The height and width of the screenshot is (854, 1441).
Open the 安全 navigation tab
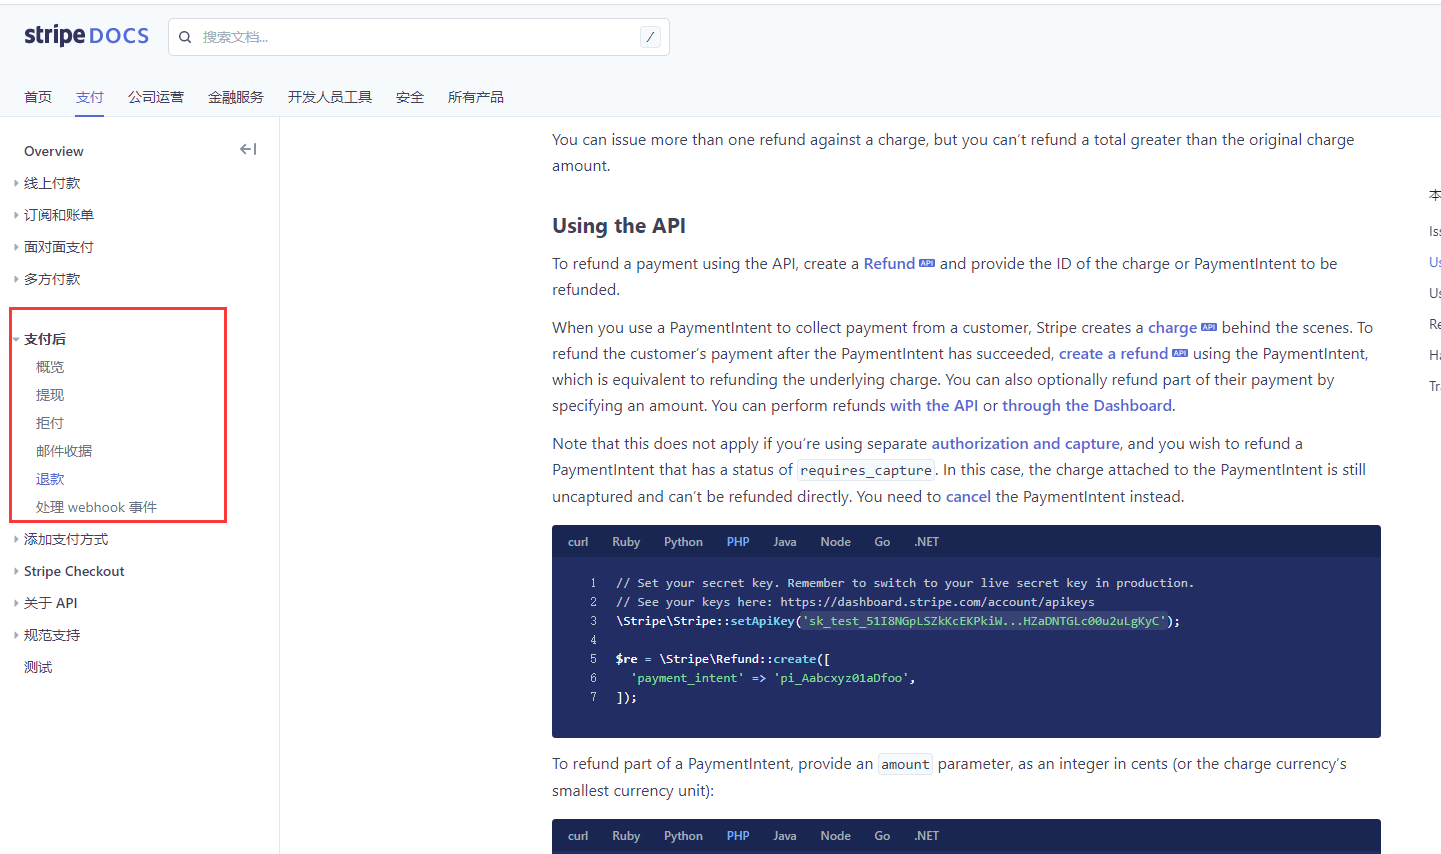coord(410,97)
